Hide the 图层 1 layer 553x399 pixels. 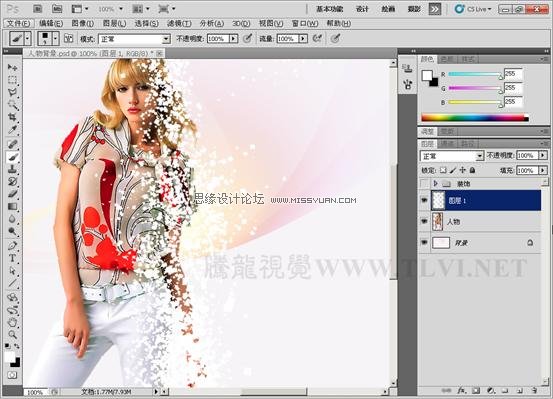click(x=424, y=200)
